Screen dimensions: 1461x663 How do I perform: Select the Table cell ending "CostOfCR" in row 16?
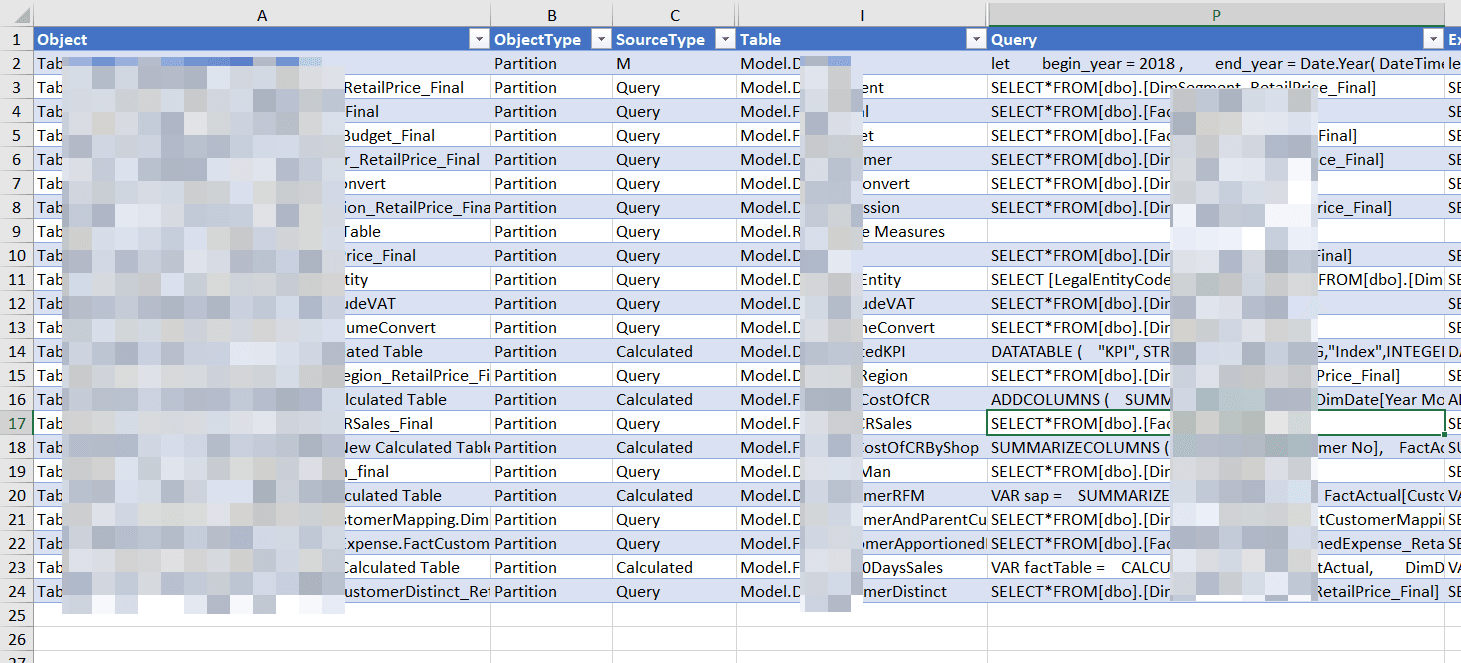(x=862, y=399)
